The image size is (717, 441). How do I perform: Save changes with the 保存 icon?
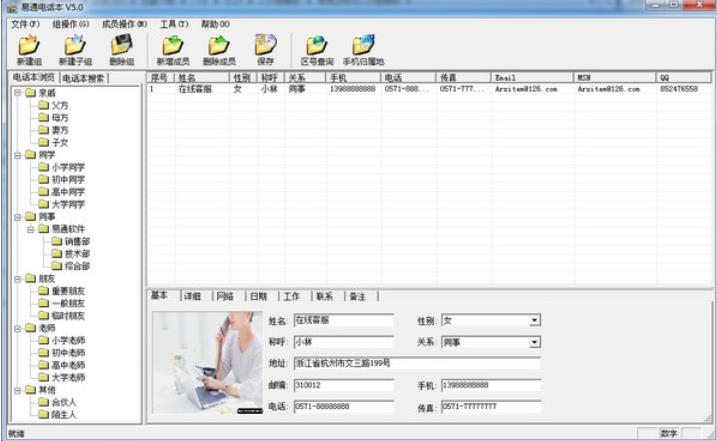click(265, 46)
